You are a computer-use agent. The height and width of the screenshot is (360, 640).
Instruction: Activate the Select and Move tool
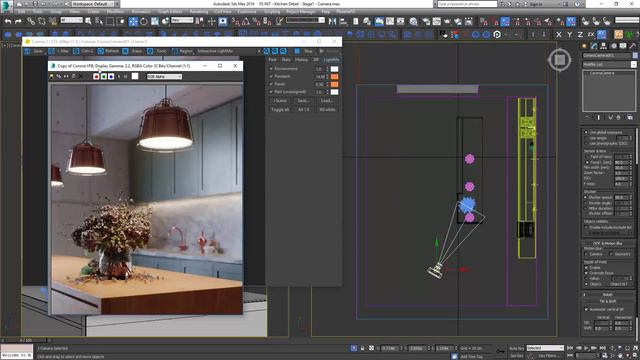click(x=133, y=21)
